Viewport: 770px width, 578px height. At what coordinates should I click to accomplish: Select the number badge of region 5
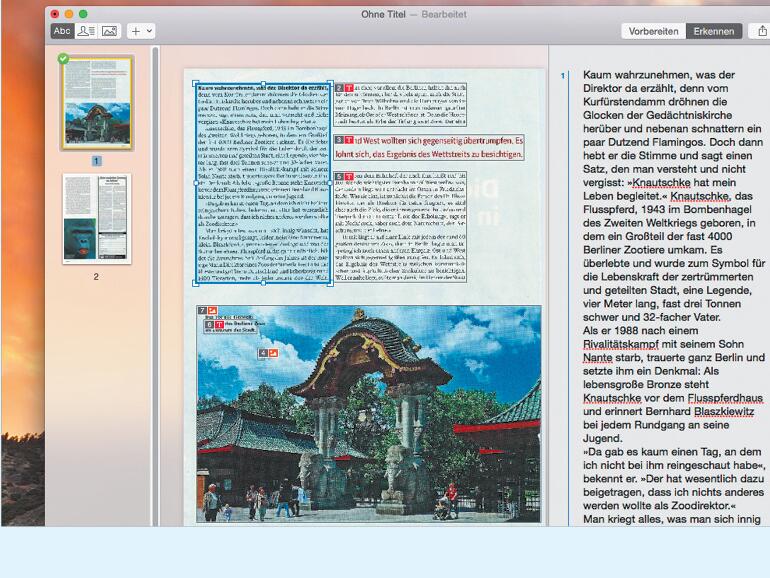pyautogui.click(x=340, y=176)
